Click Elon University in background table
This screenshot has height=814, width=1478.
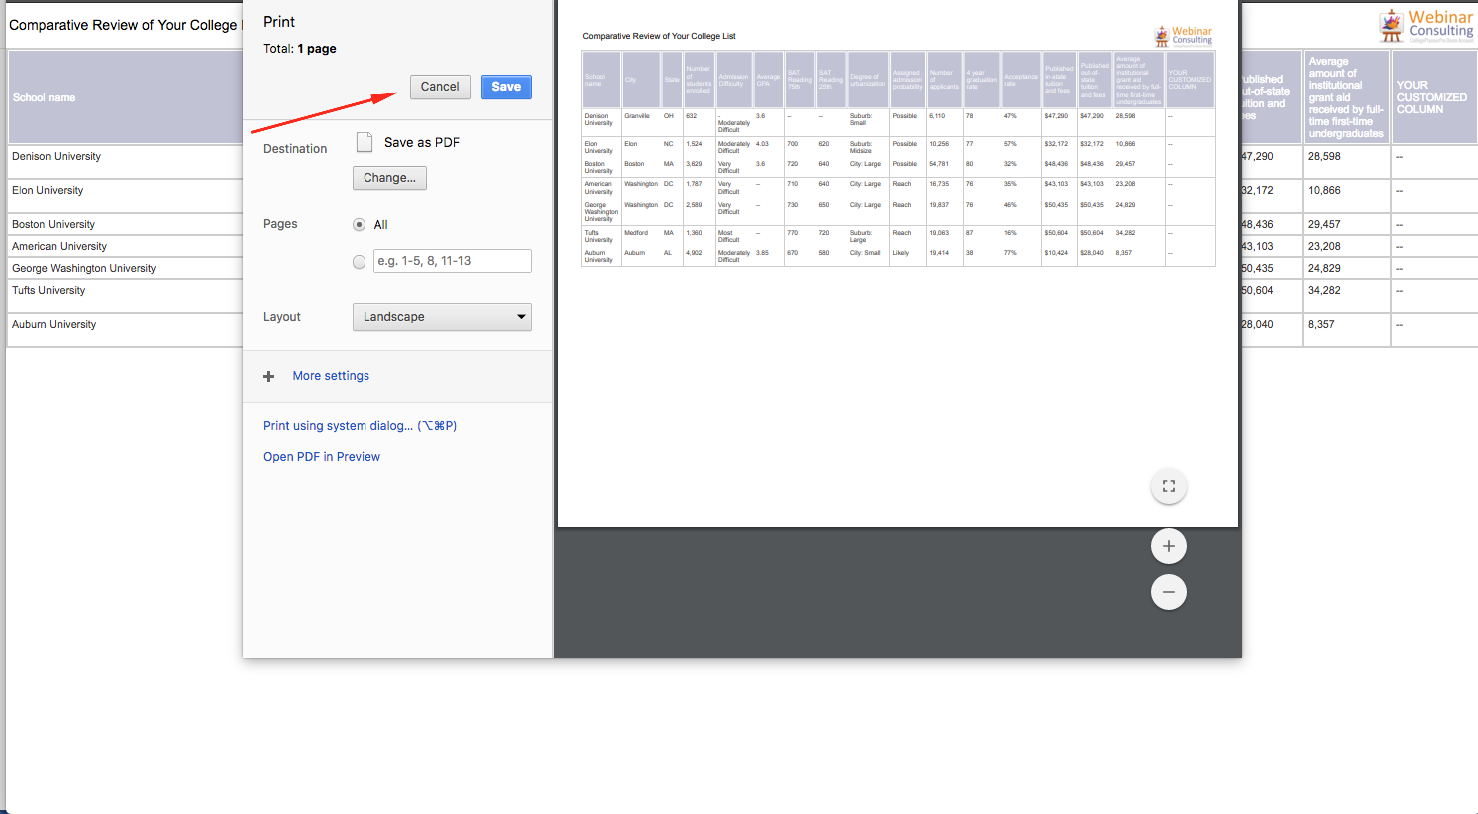[x=47, y=191]
